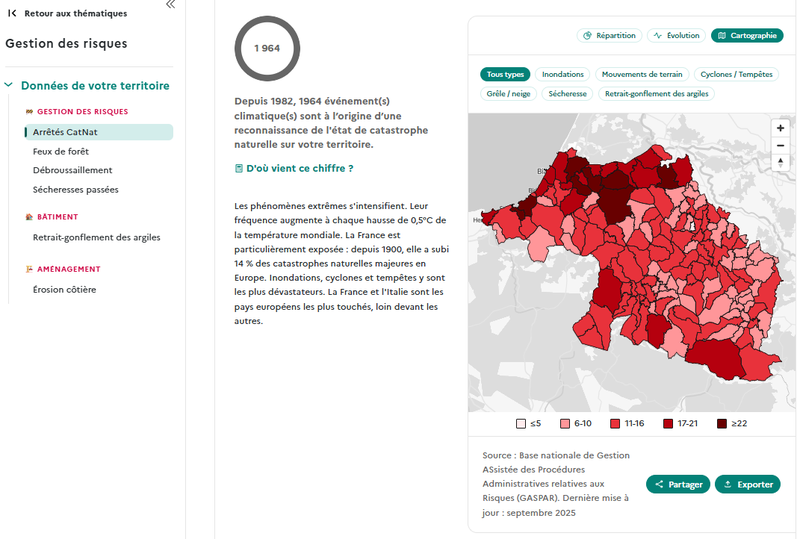The width and height of the screenshot is (800, 539).
Task: Collapse Données de votre territoire section
Action: pyautogui.click(x=9, y=85)
